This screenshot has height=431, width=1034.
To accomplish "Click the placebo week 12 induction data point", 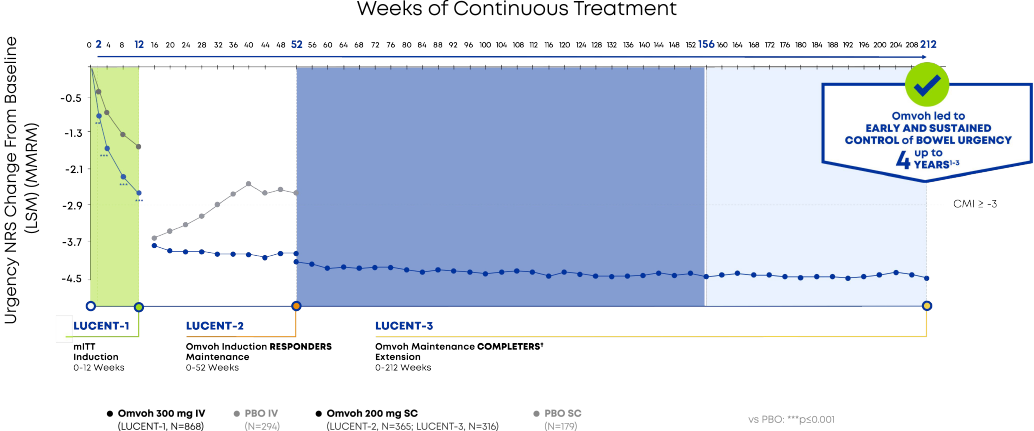I will (x=138, y=146).
